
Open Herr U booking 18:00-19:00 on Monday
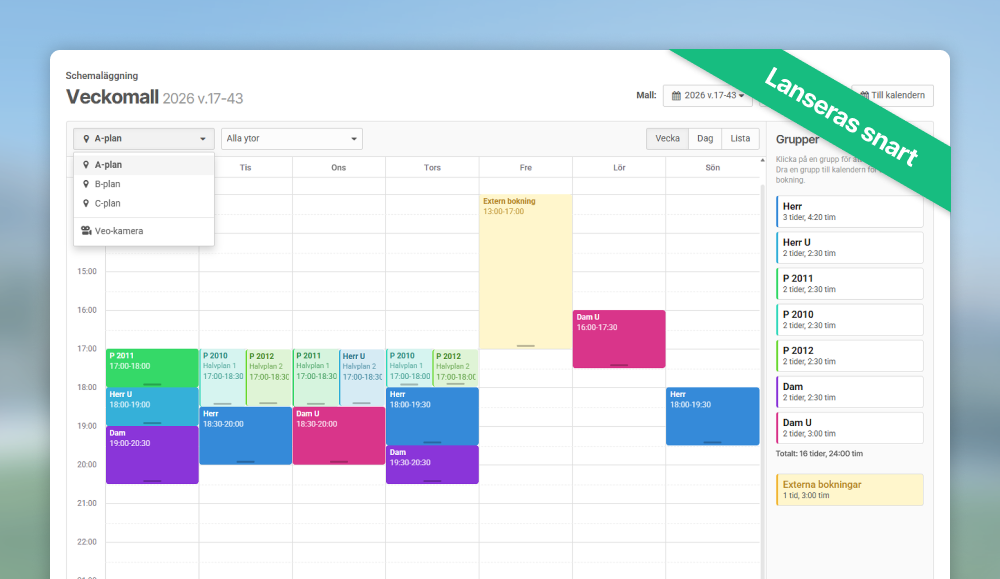coord(152,406)
